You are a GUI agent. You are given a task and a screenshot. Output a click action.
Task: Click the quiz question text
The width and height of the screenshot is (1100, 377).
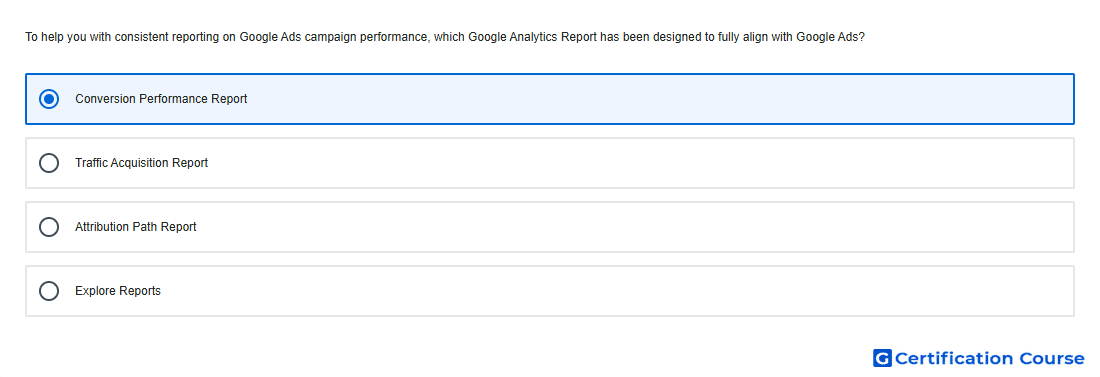(445, 37)
